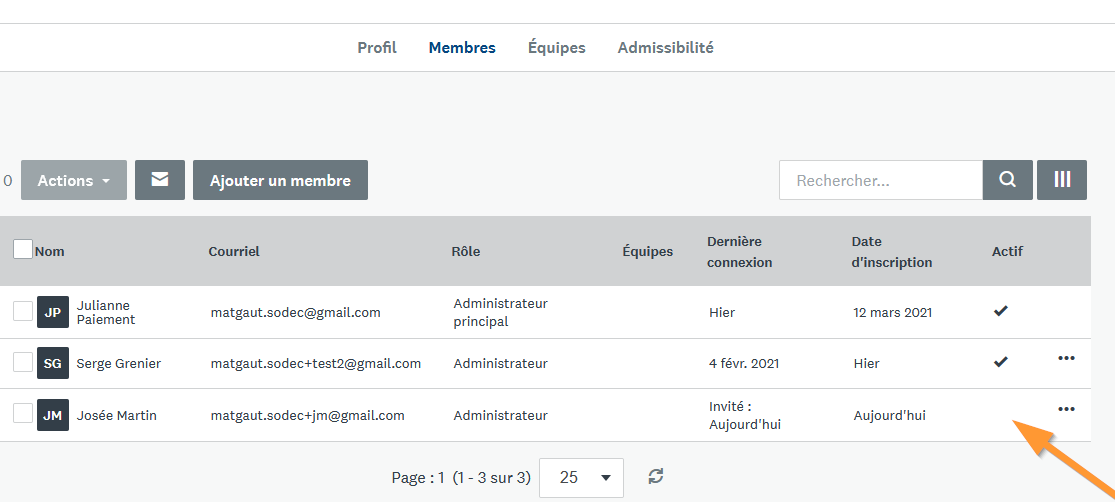The width and height of the screenshot is (1115, 502).
Task: Go to the Équipes tab
Action: click(557, 48)
